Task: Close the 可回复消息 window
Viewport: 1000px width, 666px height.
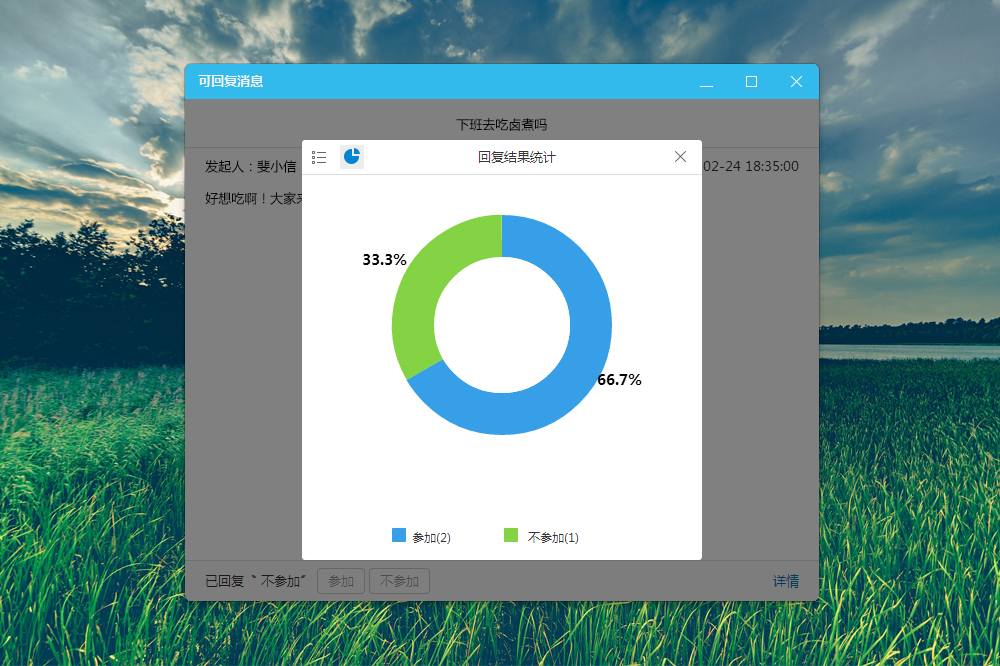Action: 796,82
